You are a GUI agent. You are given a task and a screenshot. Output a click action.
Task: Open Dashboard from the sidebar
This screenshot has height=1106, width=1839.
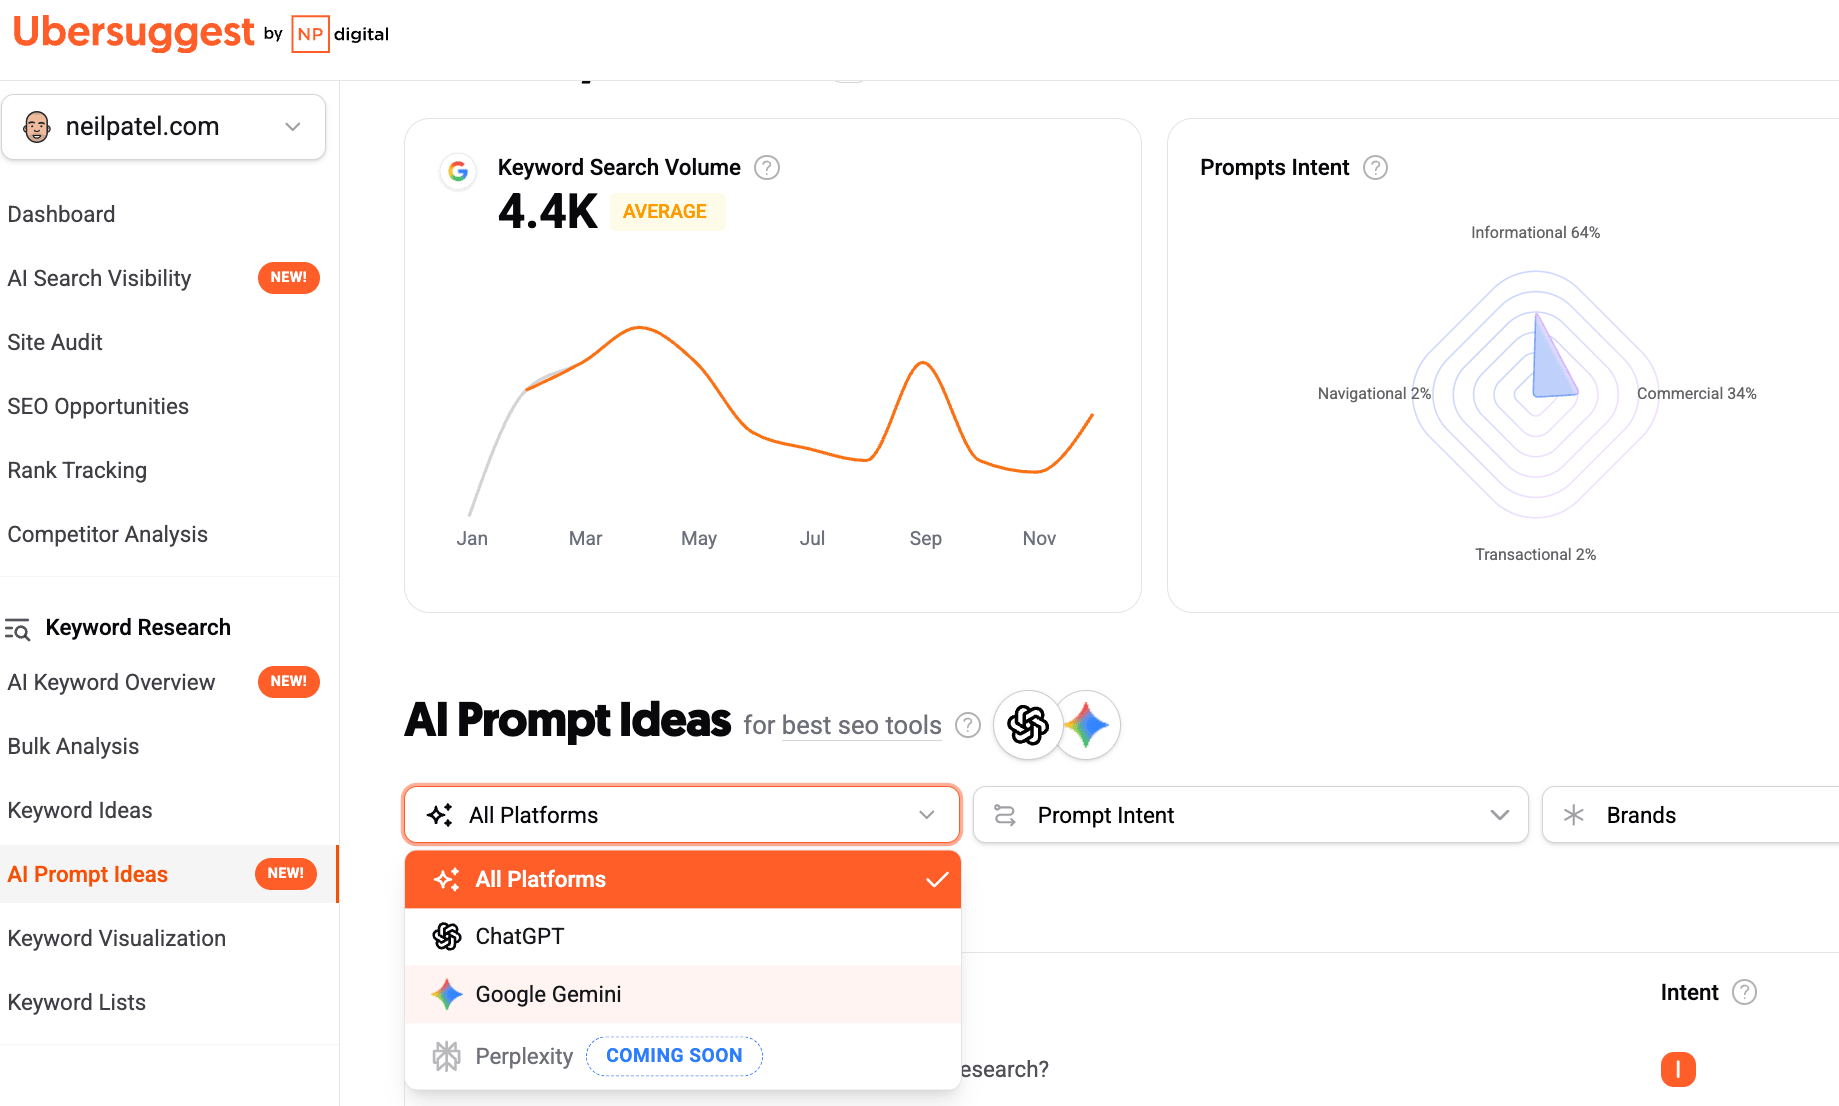(x=61, y=214)
